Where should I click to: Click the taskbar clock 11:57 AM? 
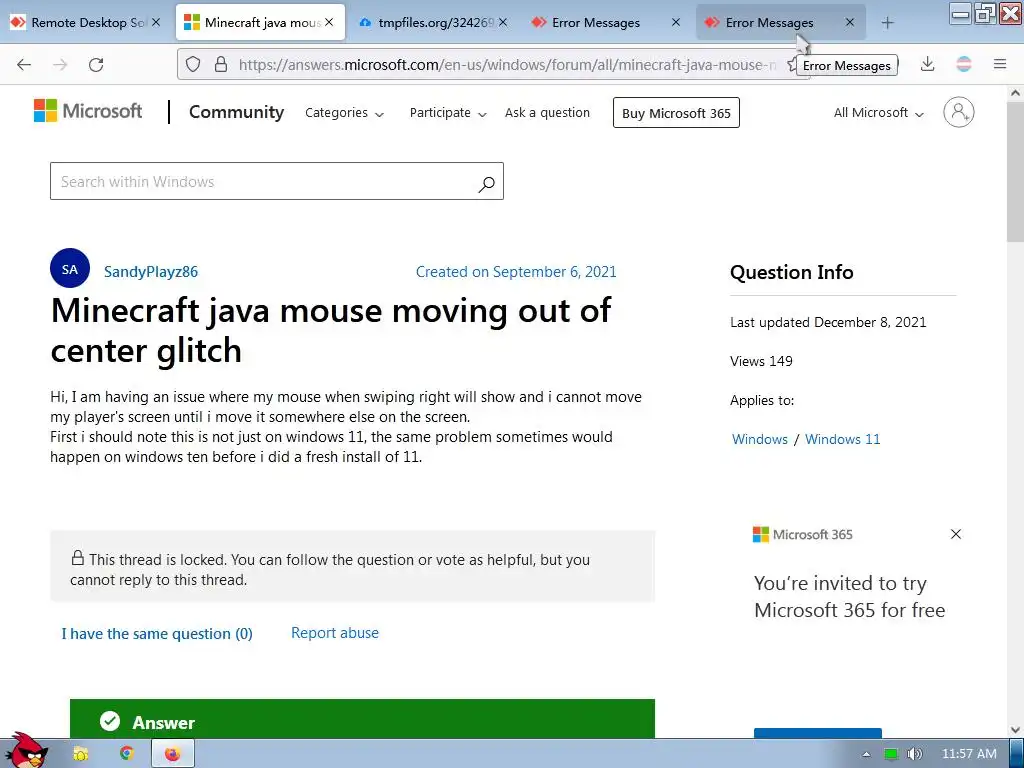tap(969, 754)
